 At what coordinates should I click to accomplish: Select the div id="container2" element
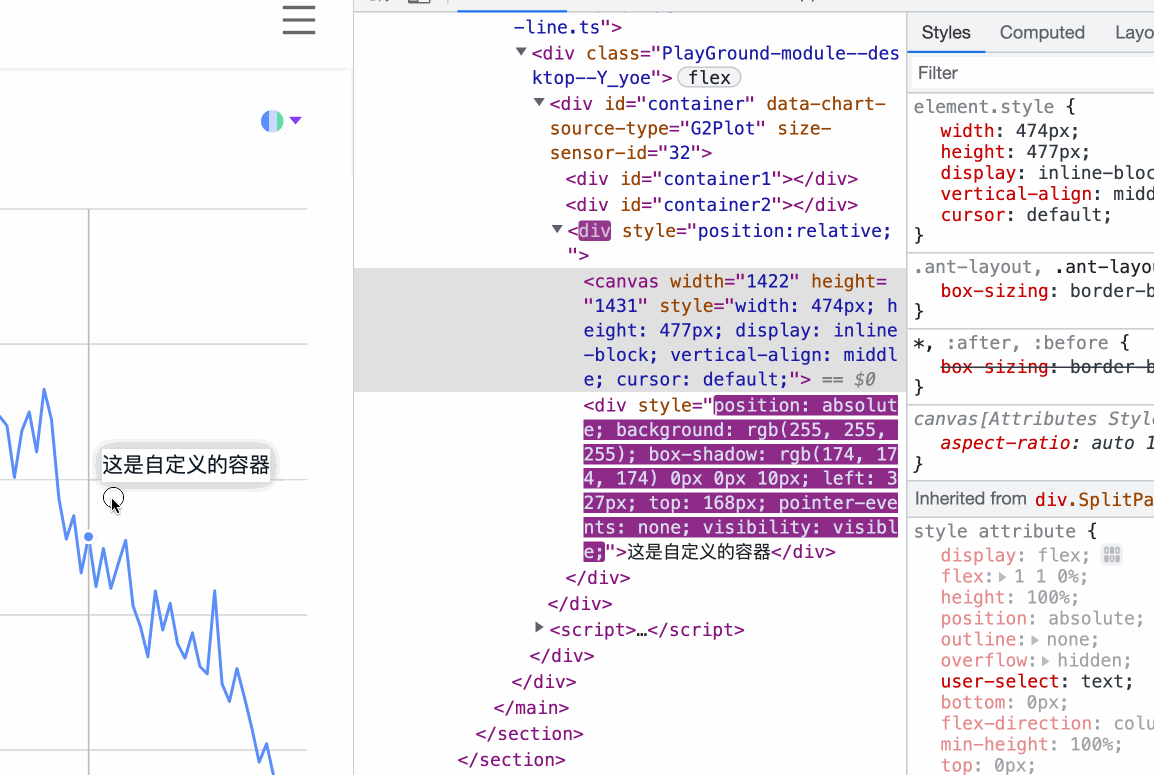(x=711, y=205)
